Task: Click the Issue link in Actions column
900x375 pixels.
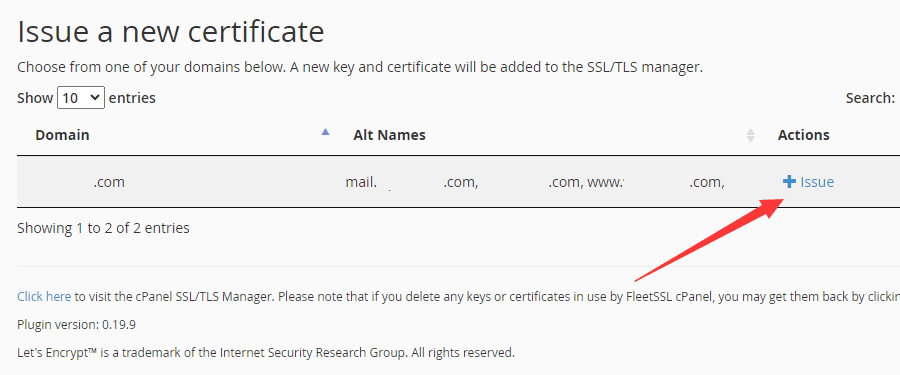Action: coord(817,182)
